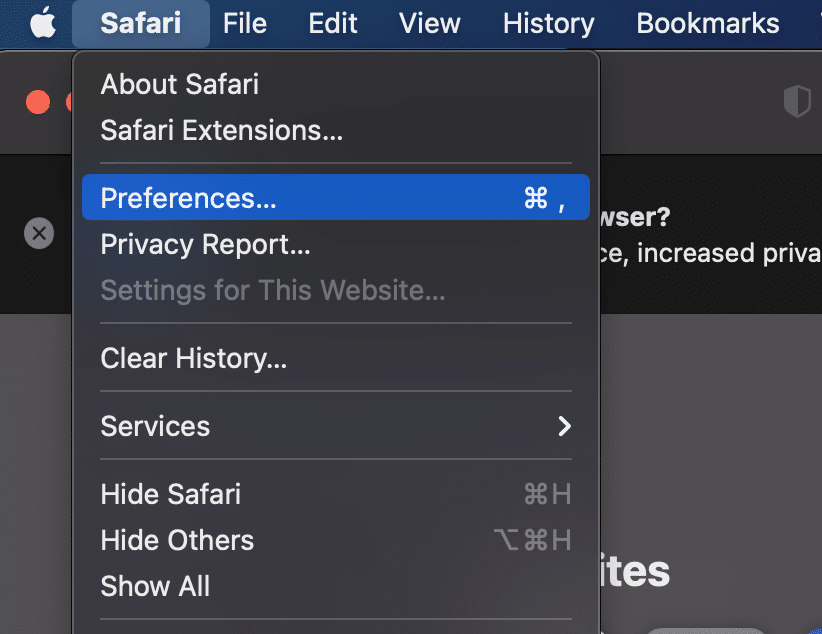Viewport: 822px width, 634px height.
Task: Choose Clear History
Action: point(193,360)
